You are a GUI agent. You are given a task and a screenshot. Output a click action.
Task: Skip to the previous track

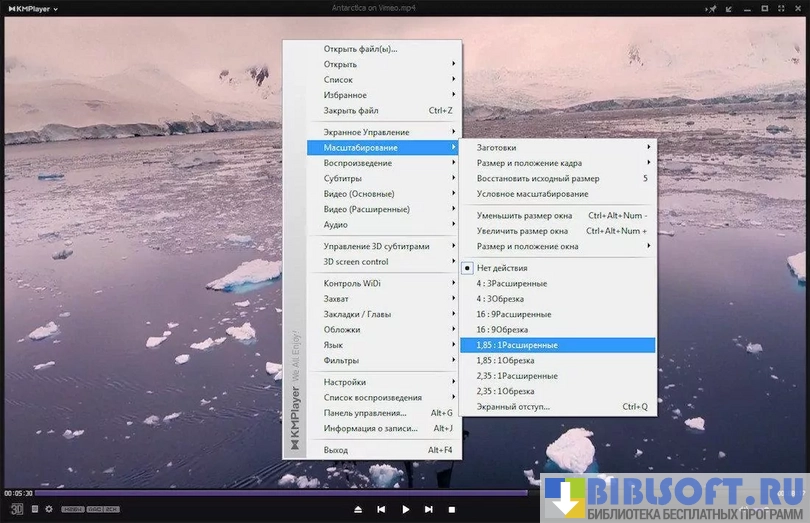(x=381, y=509)
